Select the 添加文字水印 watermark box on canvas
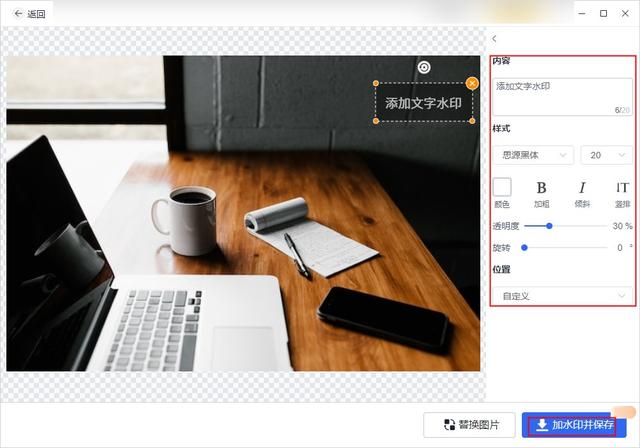The width and height of the screenshot is (640, 448). tap(424, 103)
